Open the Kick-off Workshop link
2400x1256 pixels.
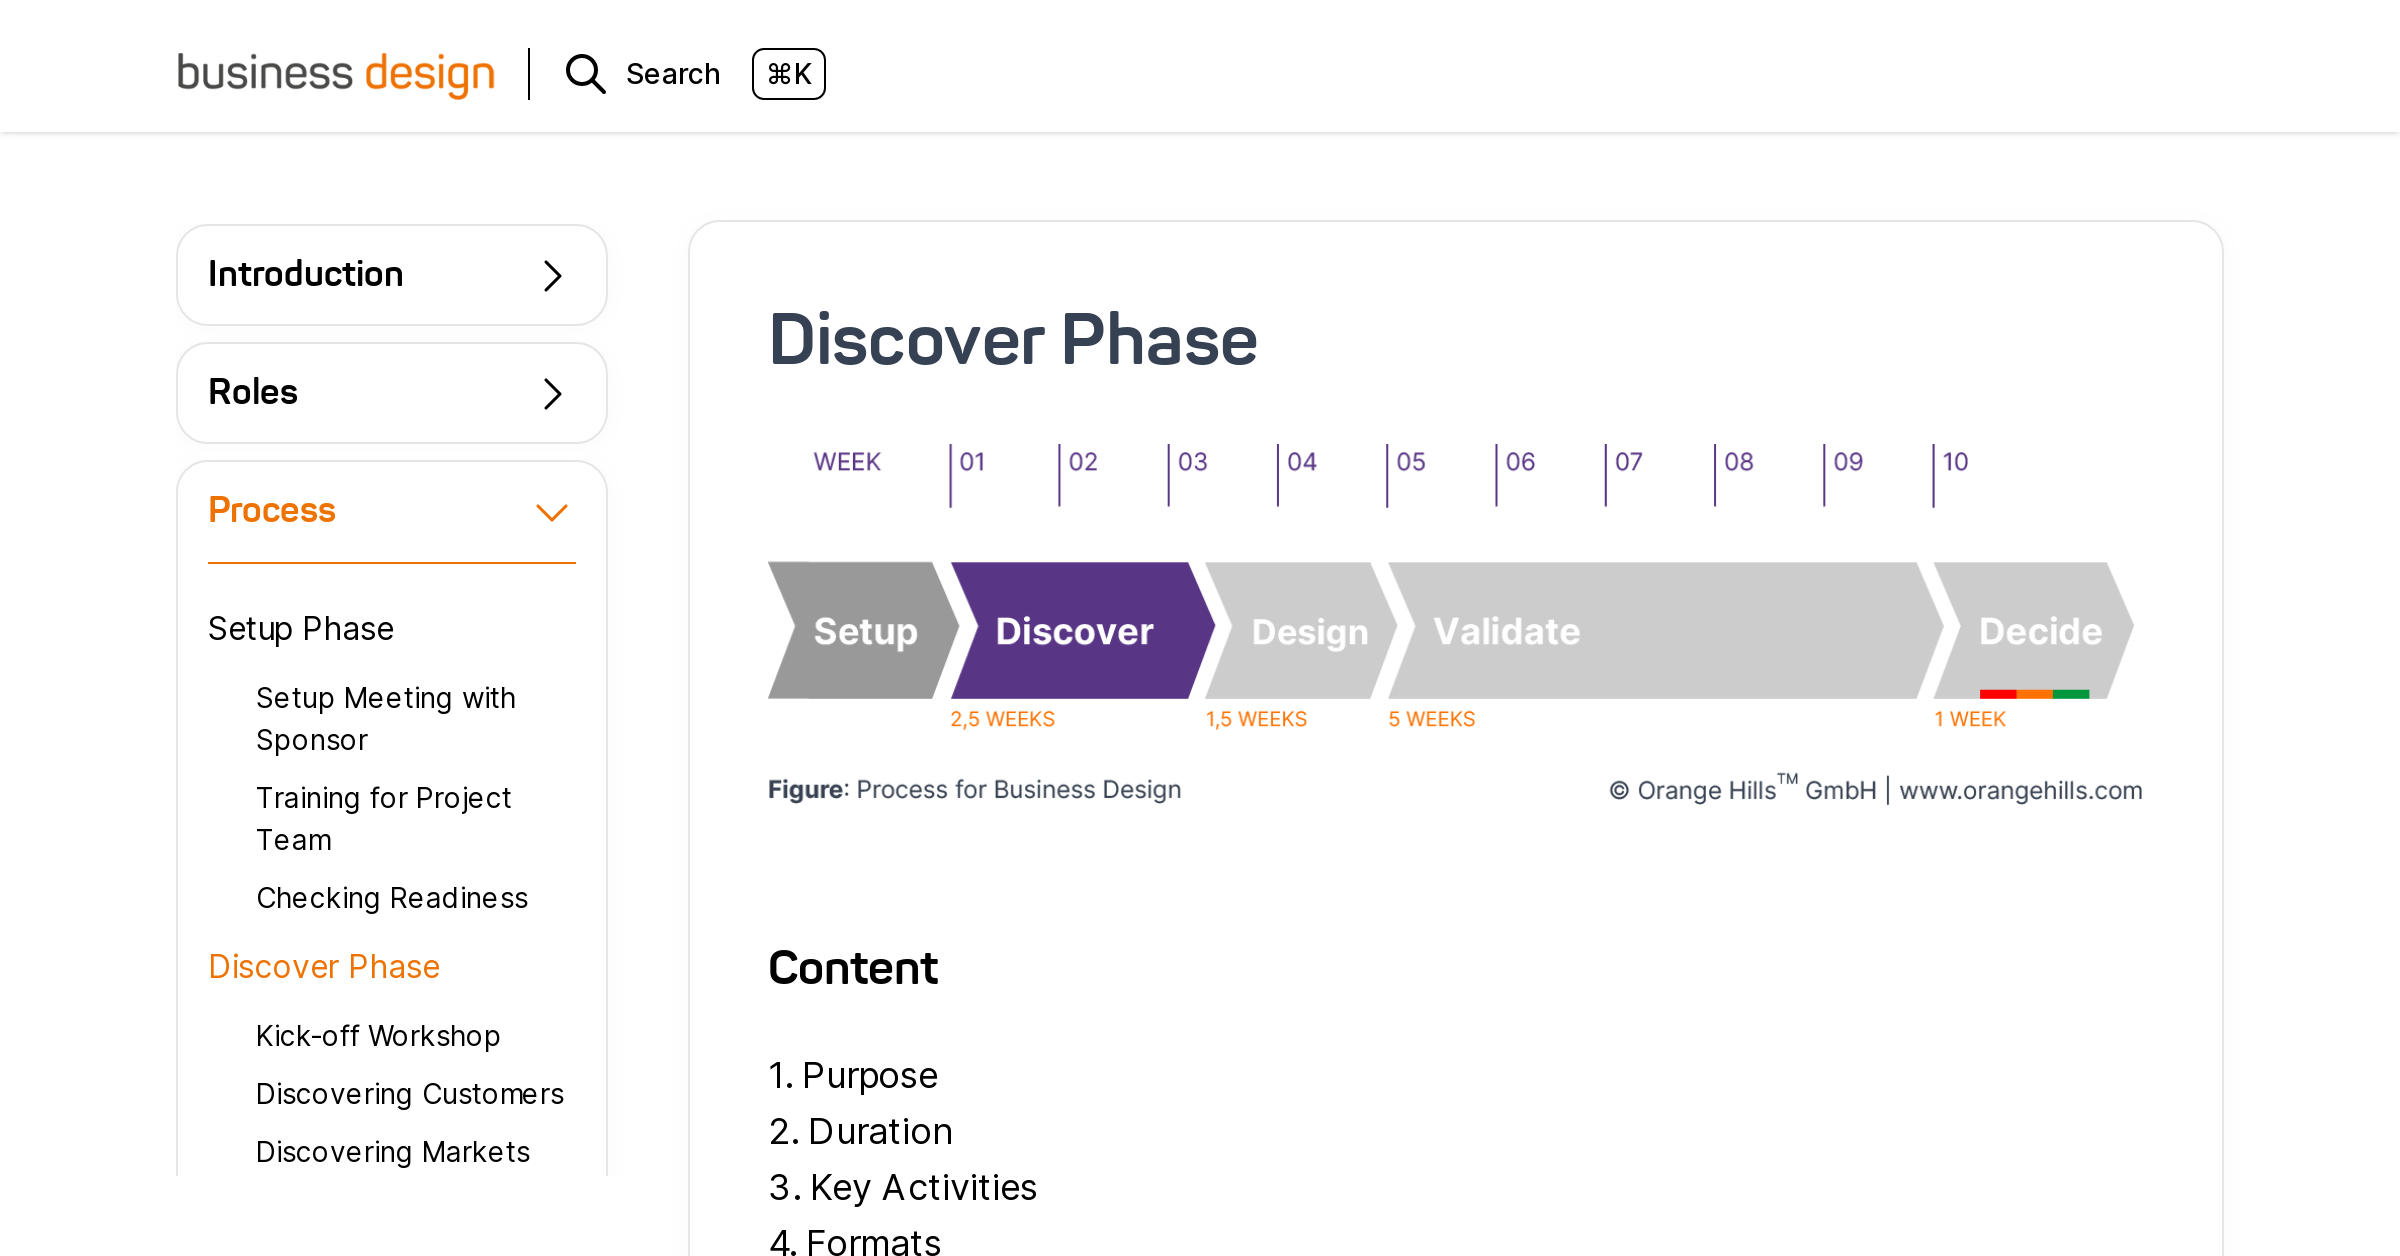378,1035
